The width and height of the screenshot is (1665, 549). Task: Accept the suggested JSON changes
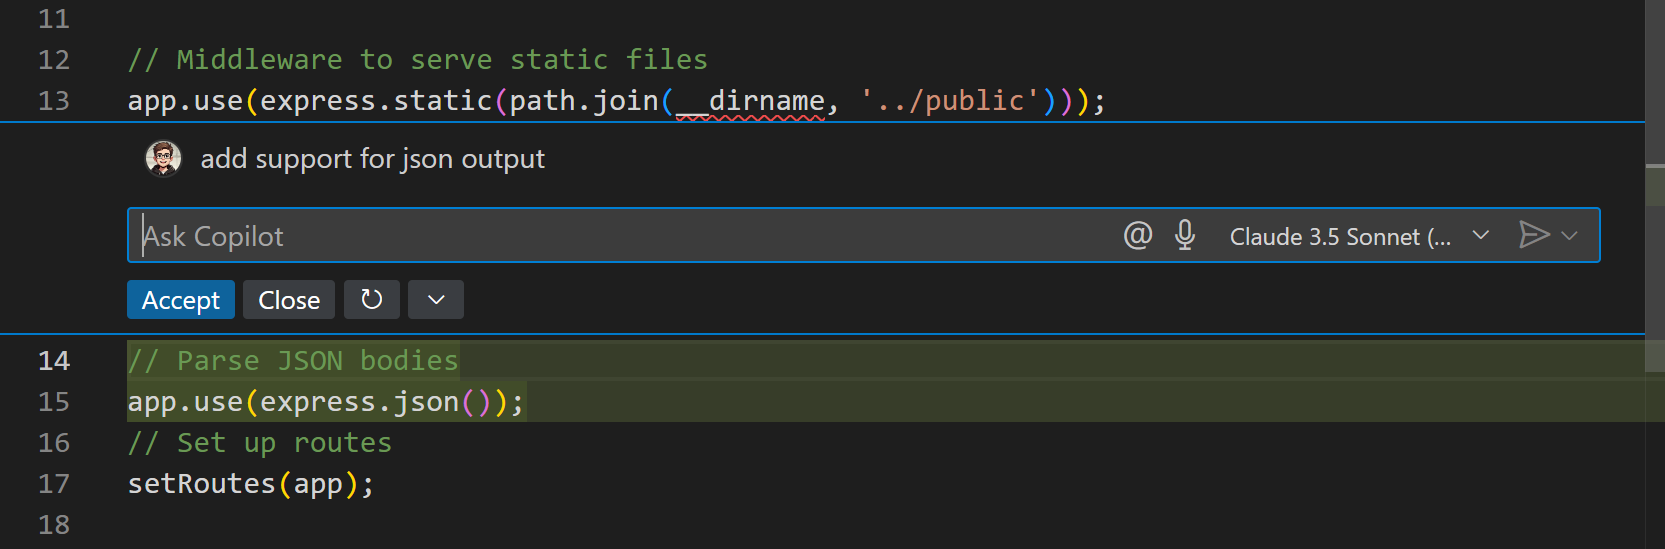pyautogui.click(x=180, y=300)
